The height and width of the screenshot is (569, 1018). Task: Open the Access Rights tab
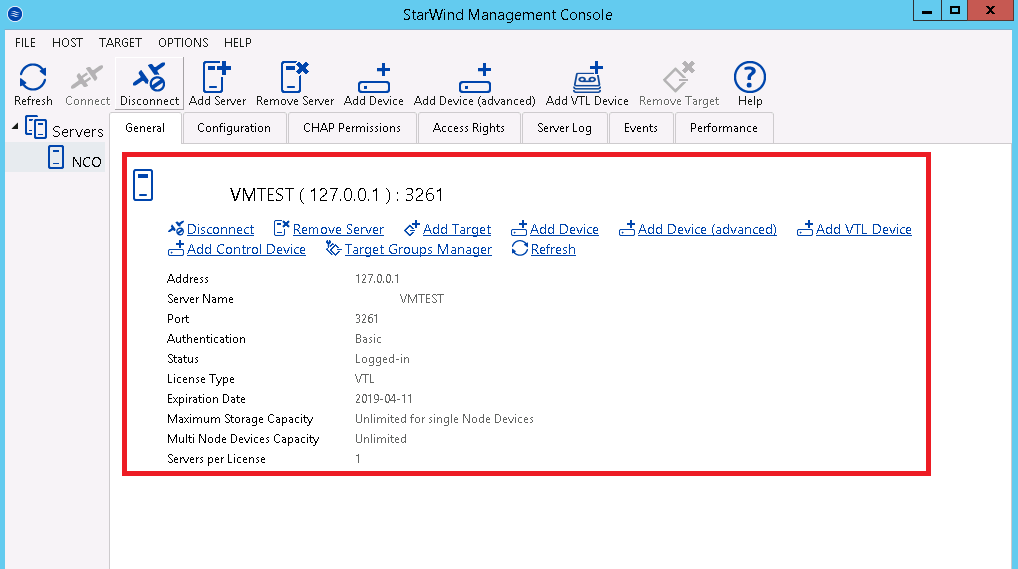coord(469,128)
